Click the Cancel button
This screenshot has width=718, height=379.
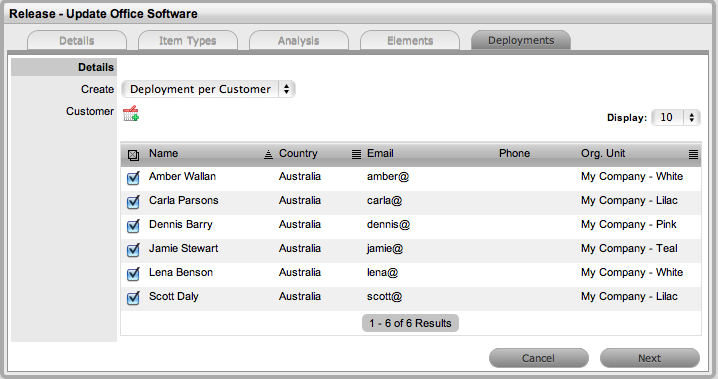[x=538, y=358]
